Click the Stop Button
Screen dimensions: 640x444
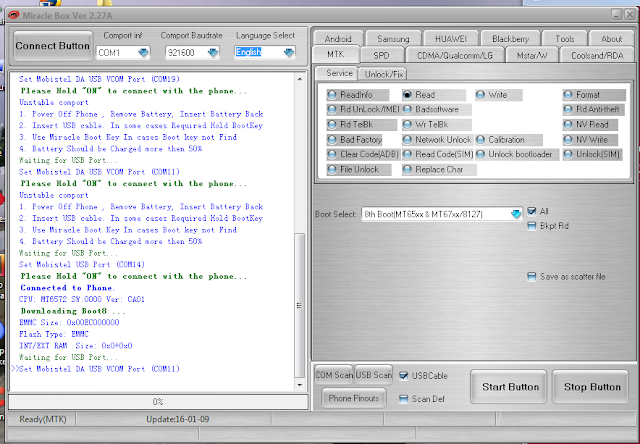point(592,387)
